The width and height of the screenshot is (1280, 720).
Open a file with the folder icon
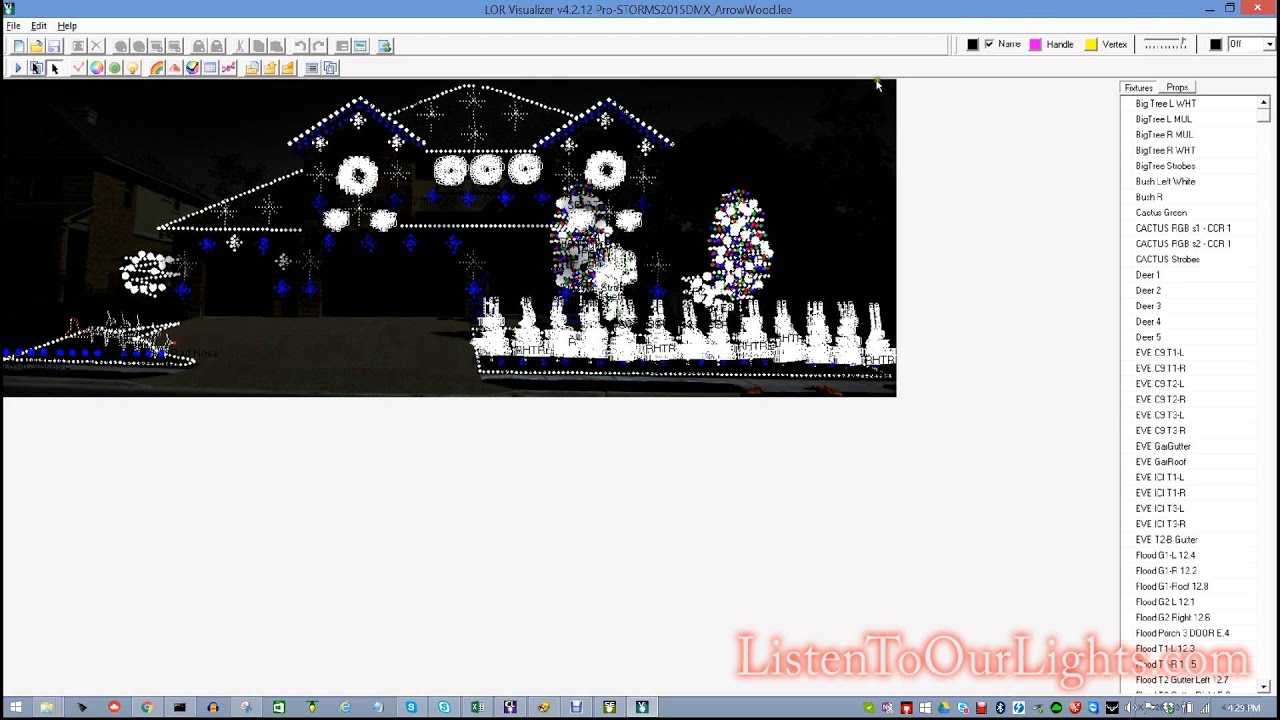click(37, 46)
